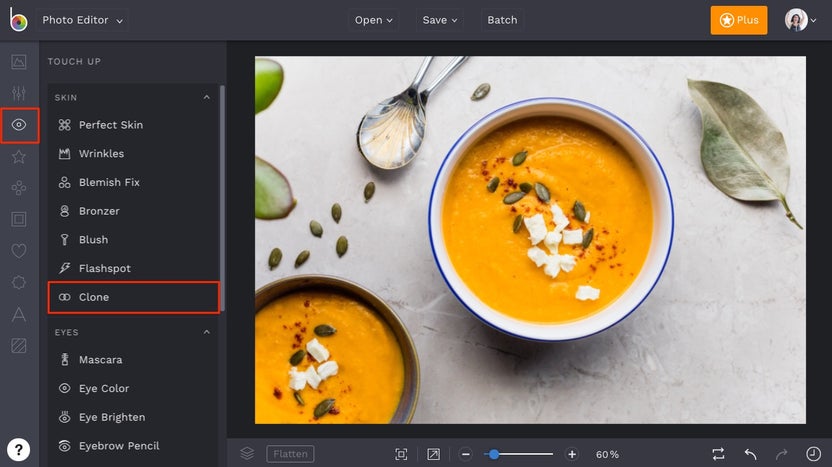This screenshot has height=467, width=832.
Task: Click the fit-to-screen icon
Action: (x=401, y=454)
